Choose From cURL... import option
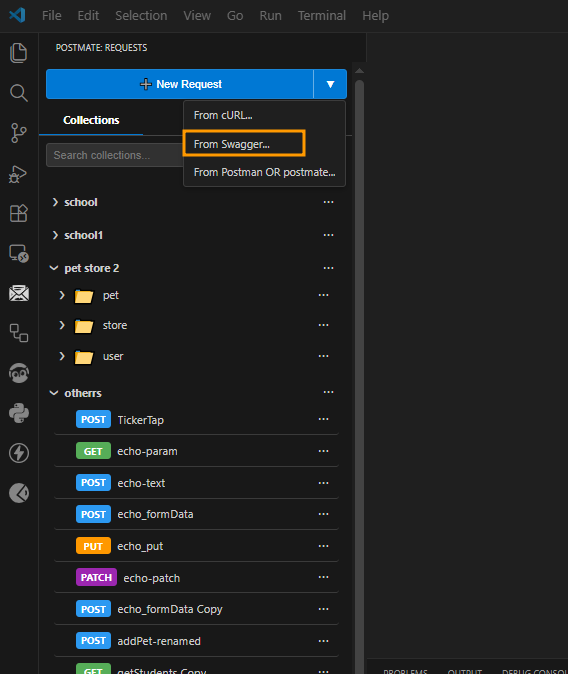Image resolution: width=568 pixels, height=674 pixels. coord(264,115)
